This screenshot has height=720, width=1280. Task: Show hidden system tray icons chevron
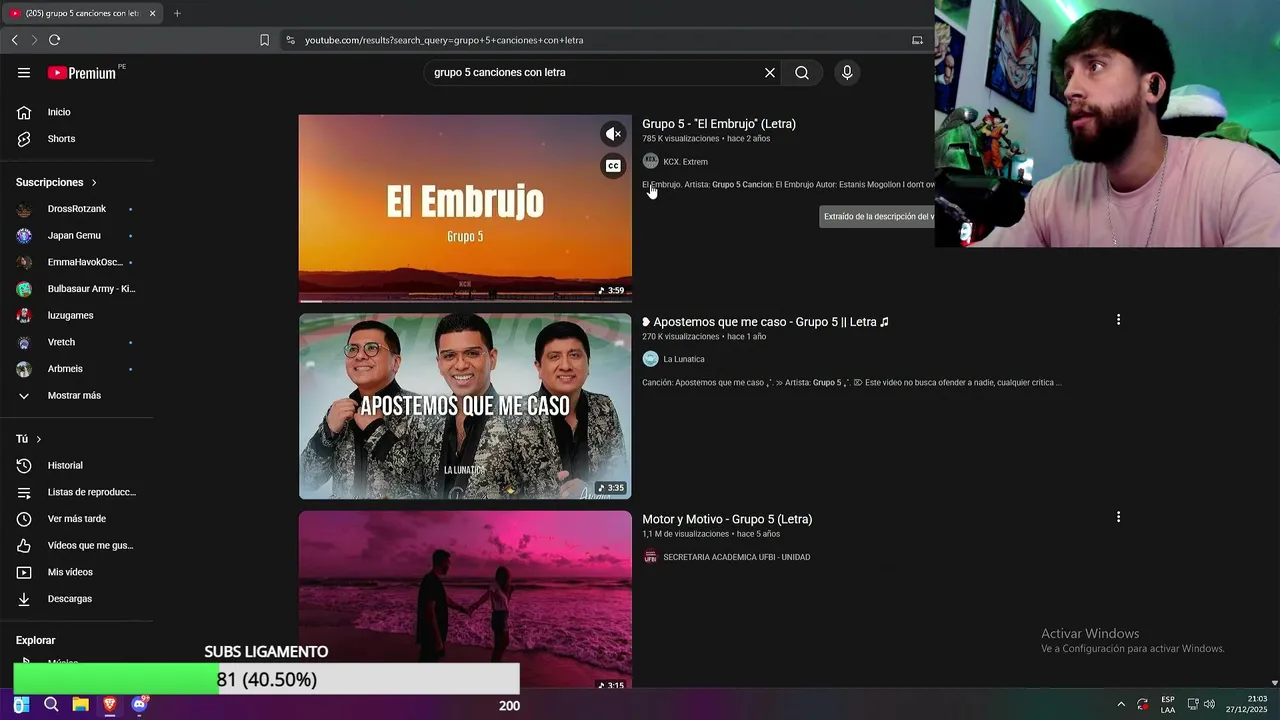(1121, 704)
